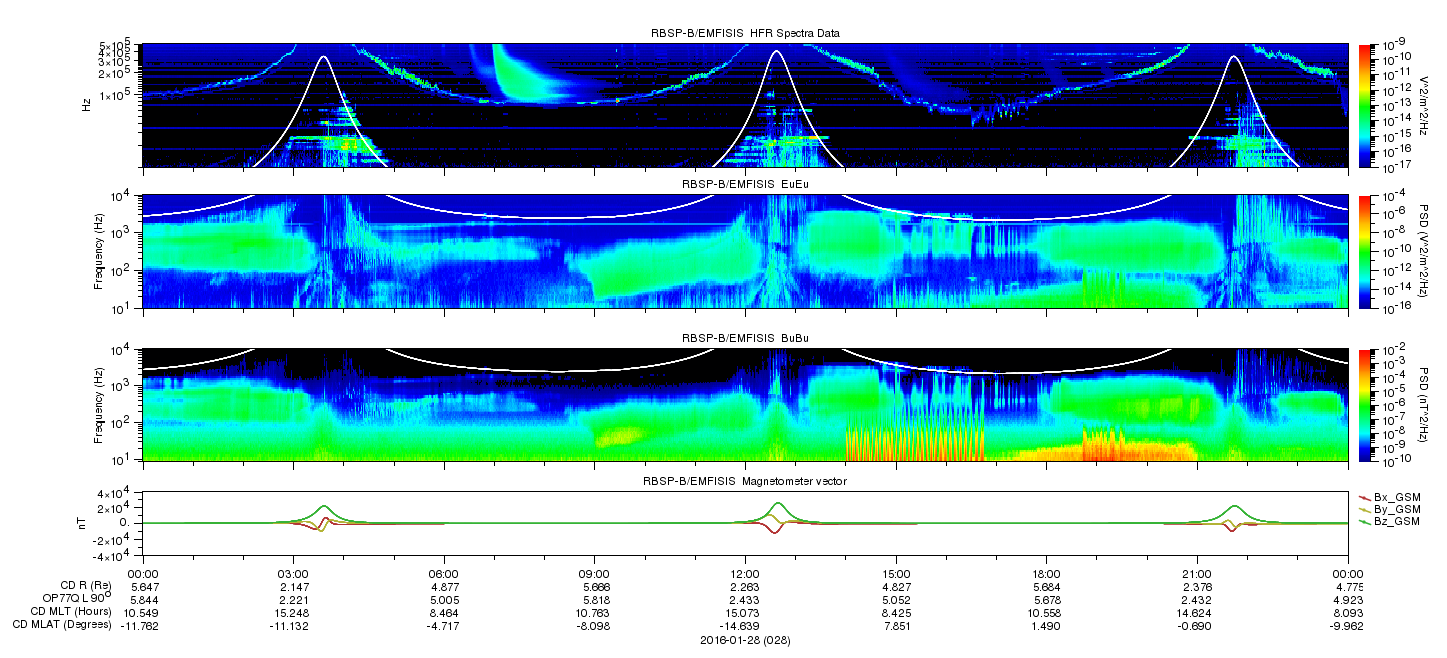This screenshot has height=658, width=1447.
Task: Click the first white gyrofrequency peak in HFR
Action: (x=322, y=58)
